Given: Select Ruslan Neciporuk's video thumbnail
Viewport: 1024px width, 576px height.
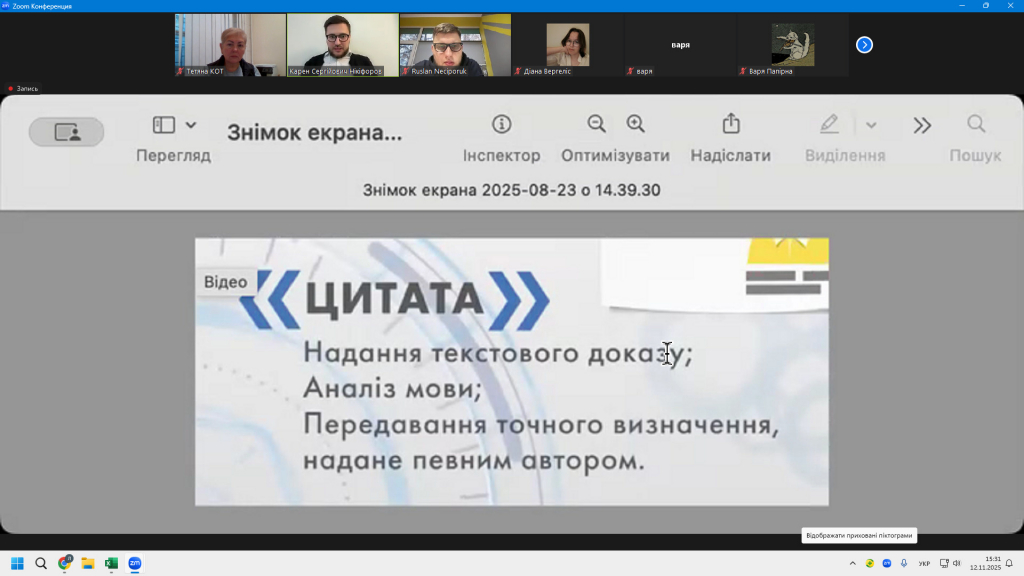Looking at the screenshot, I should [x=455, y=45].
